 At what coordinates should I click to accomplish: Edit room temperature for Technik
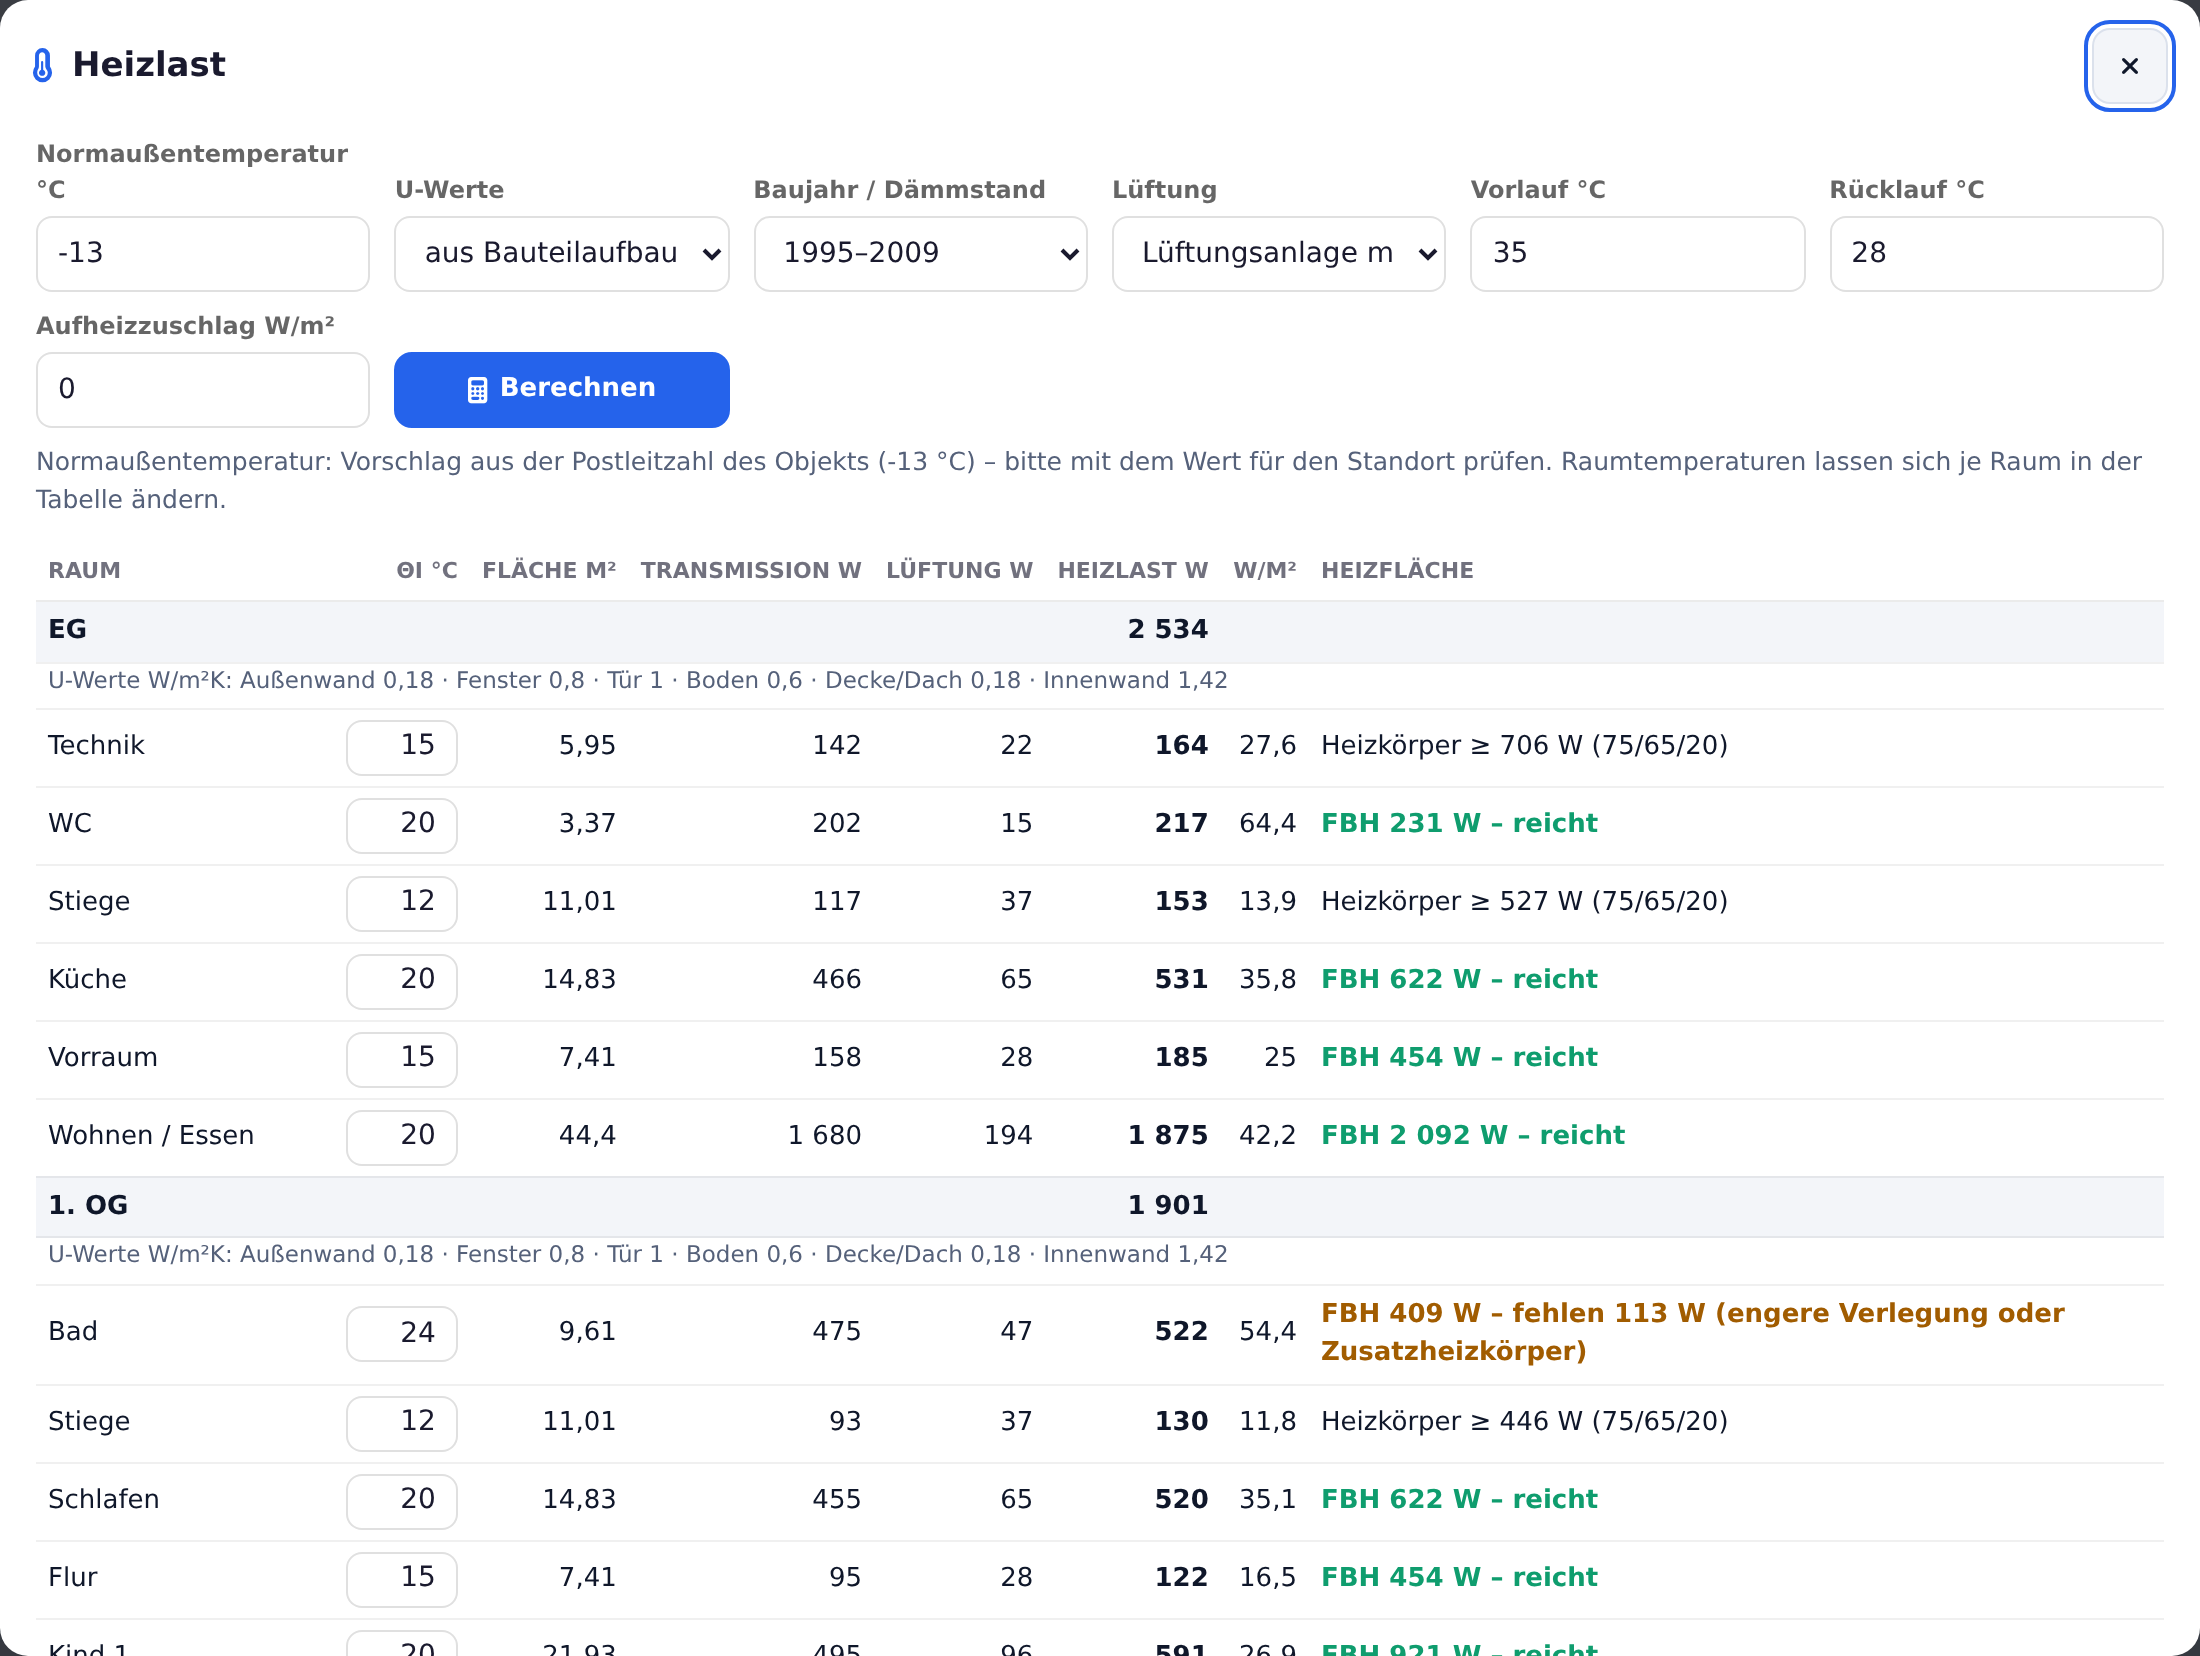coord(402,747)
